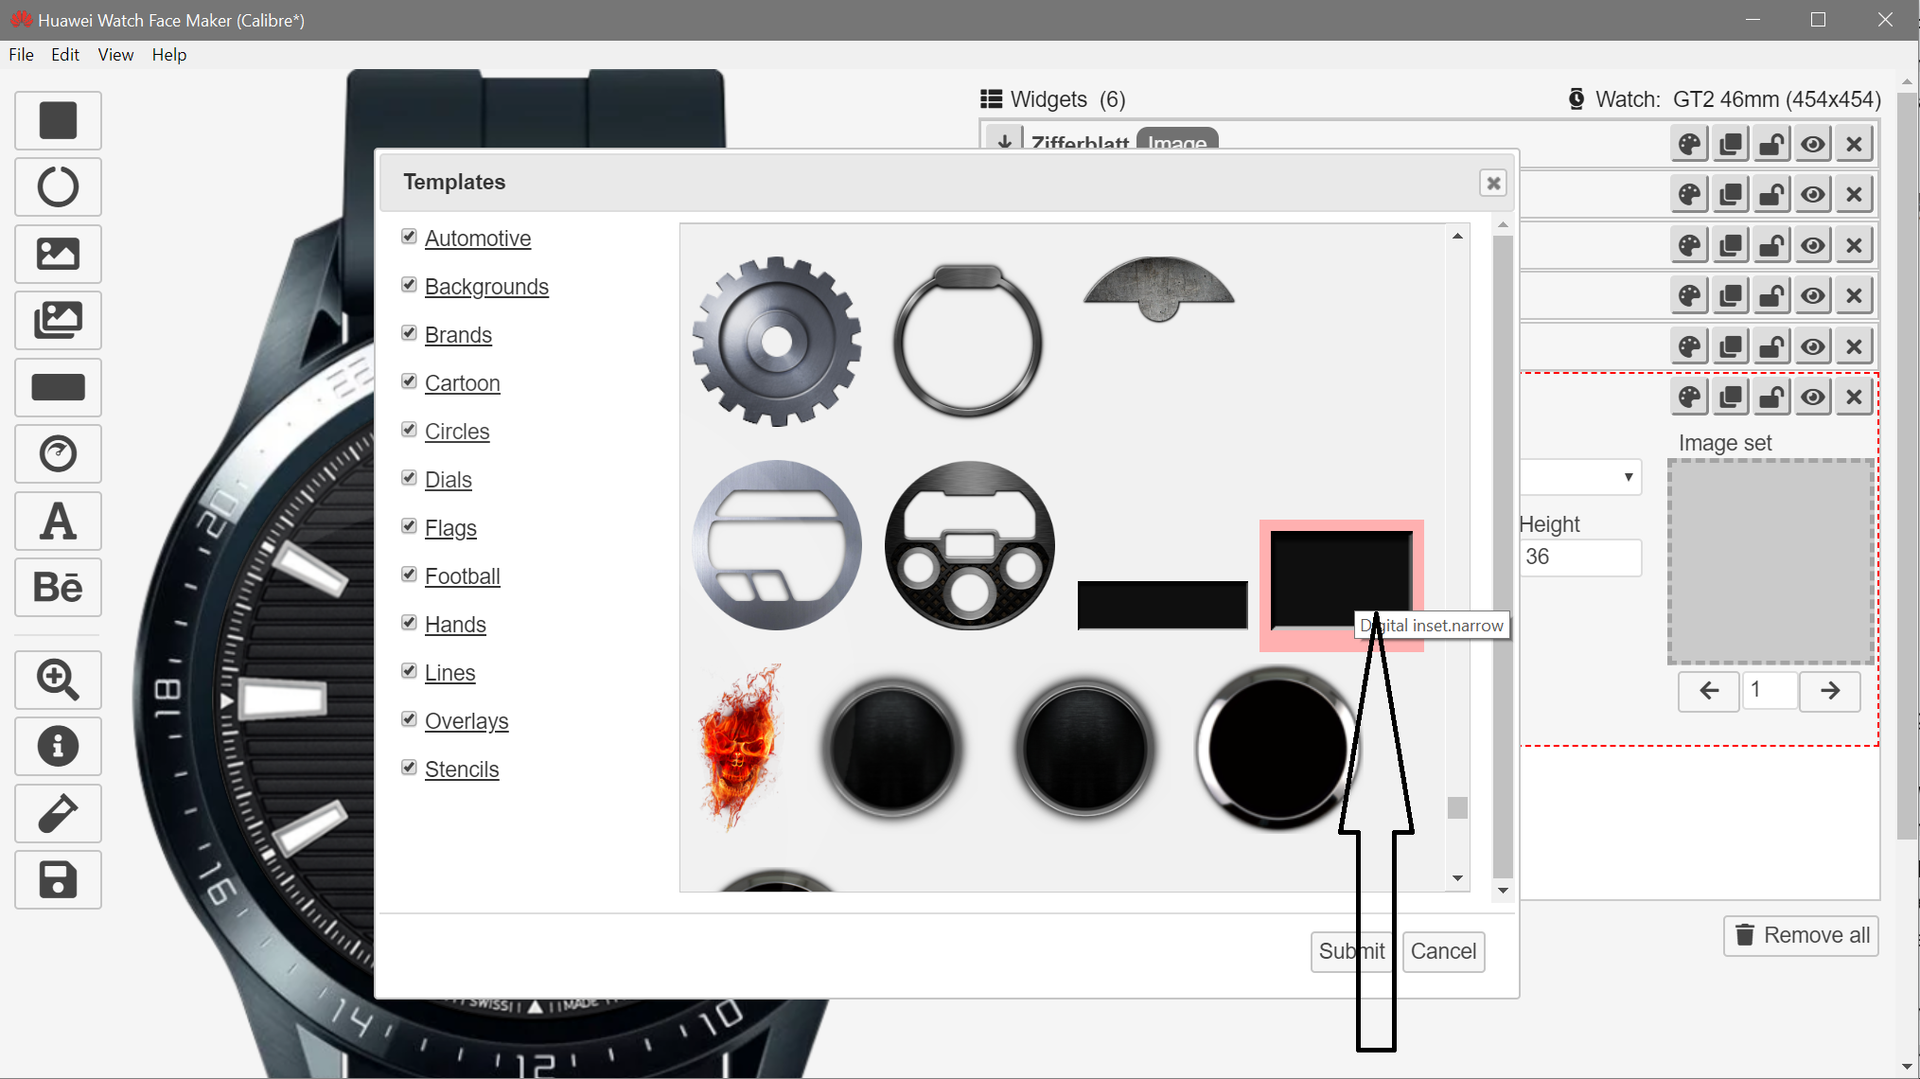Open the Behance Bē button
The image size is (1920, 1079).
tap(58, 588)
